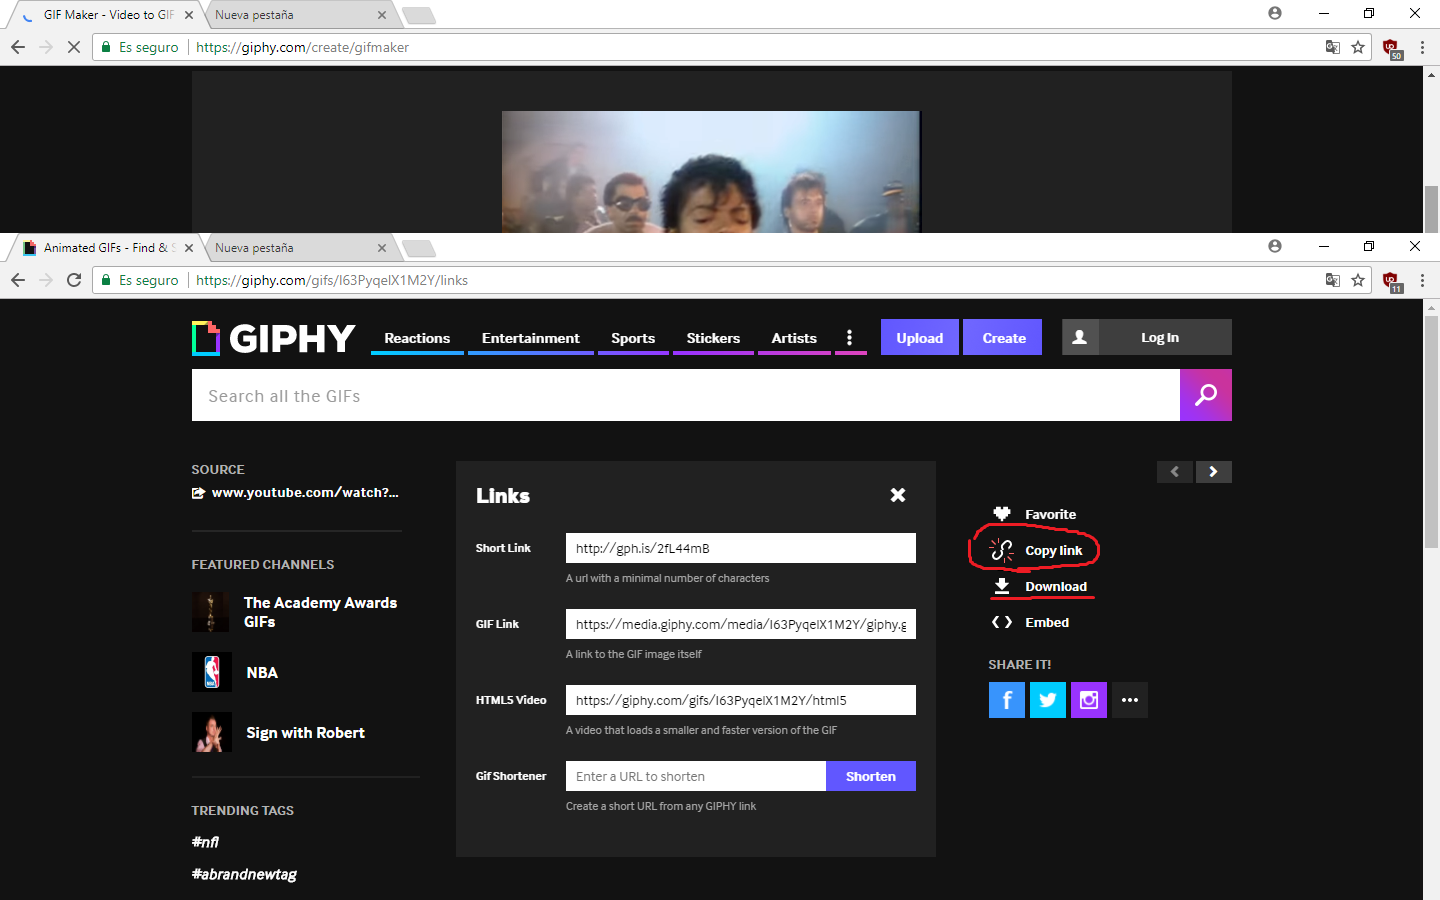Open The Academy Awards GIFs channel

pyautogui.click(x=320, y=612)
